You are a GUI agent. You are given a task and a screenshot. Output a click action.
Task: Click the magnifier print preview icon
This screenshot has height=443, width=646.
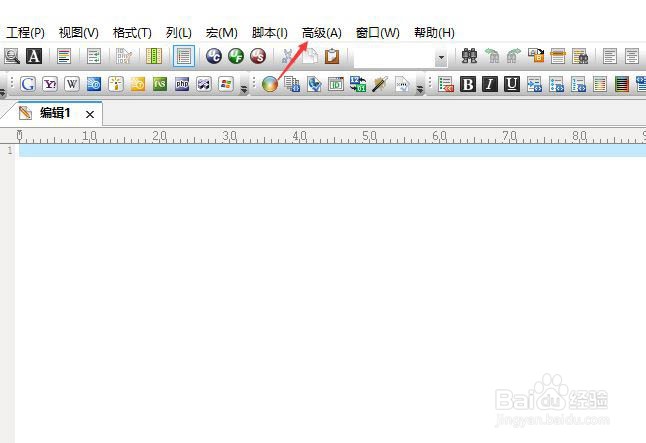coord(12,56)
